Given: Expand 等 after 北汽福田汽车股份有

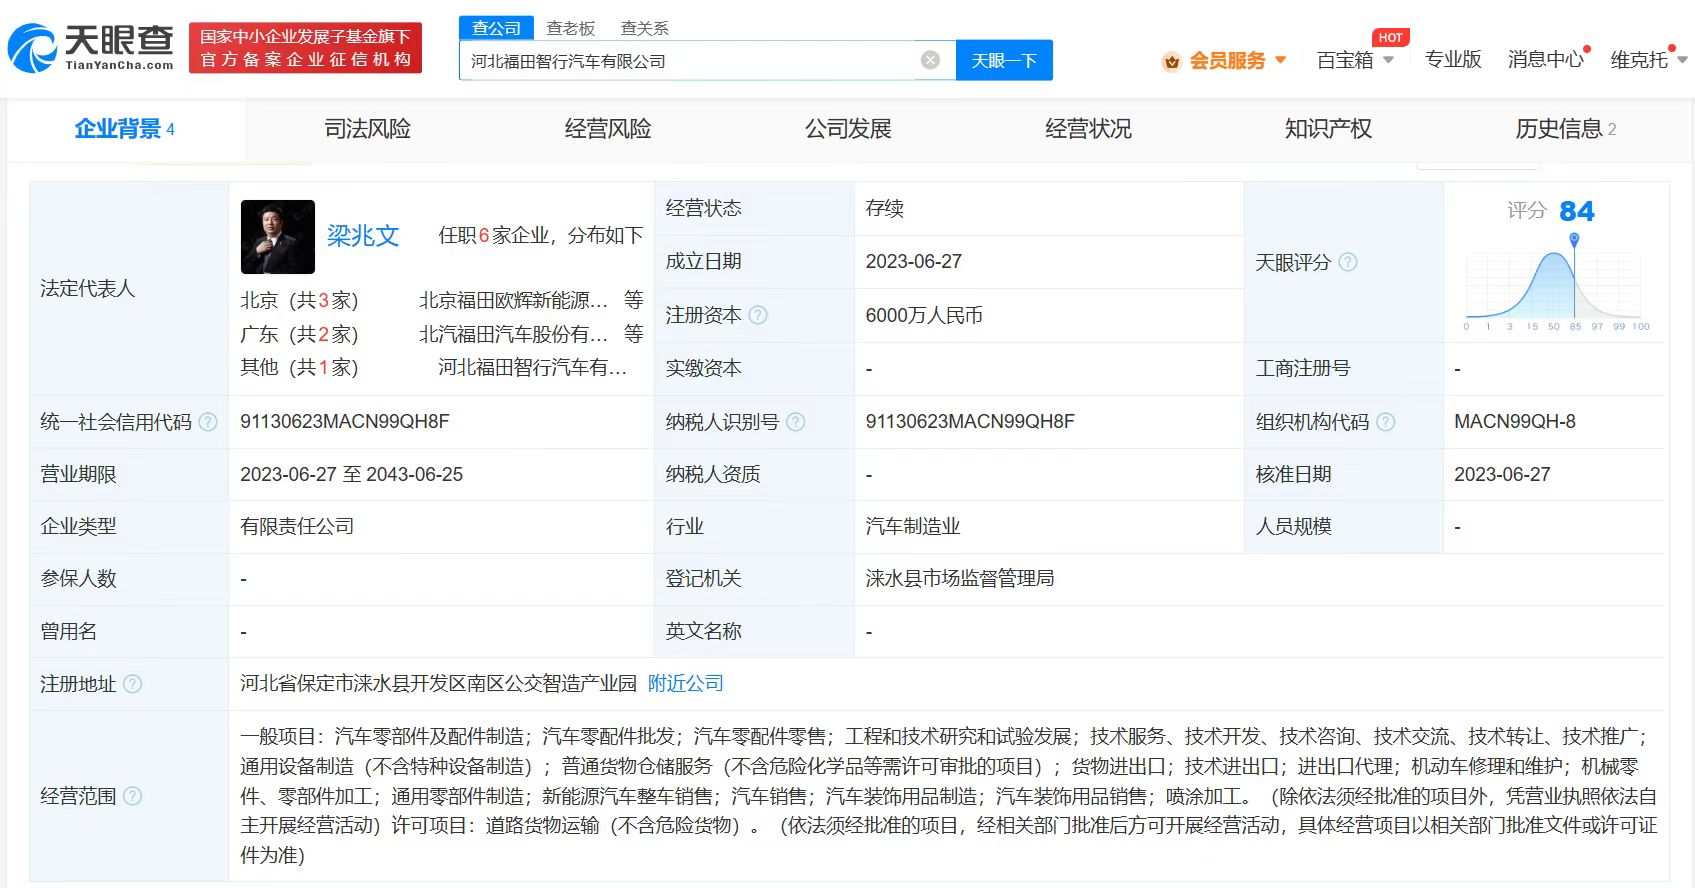Looking at the screenshot, I should click(x=633, y=334).
